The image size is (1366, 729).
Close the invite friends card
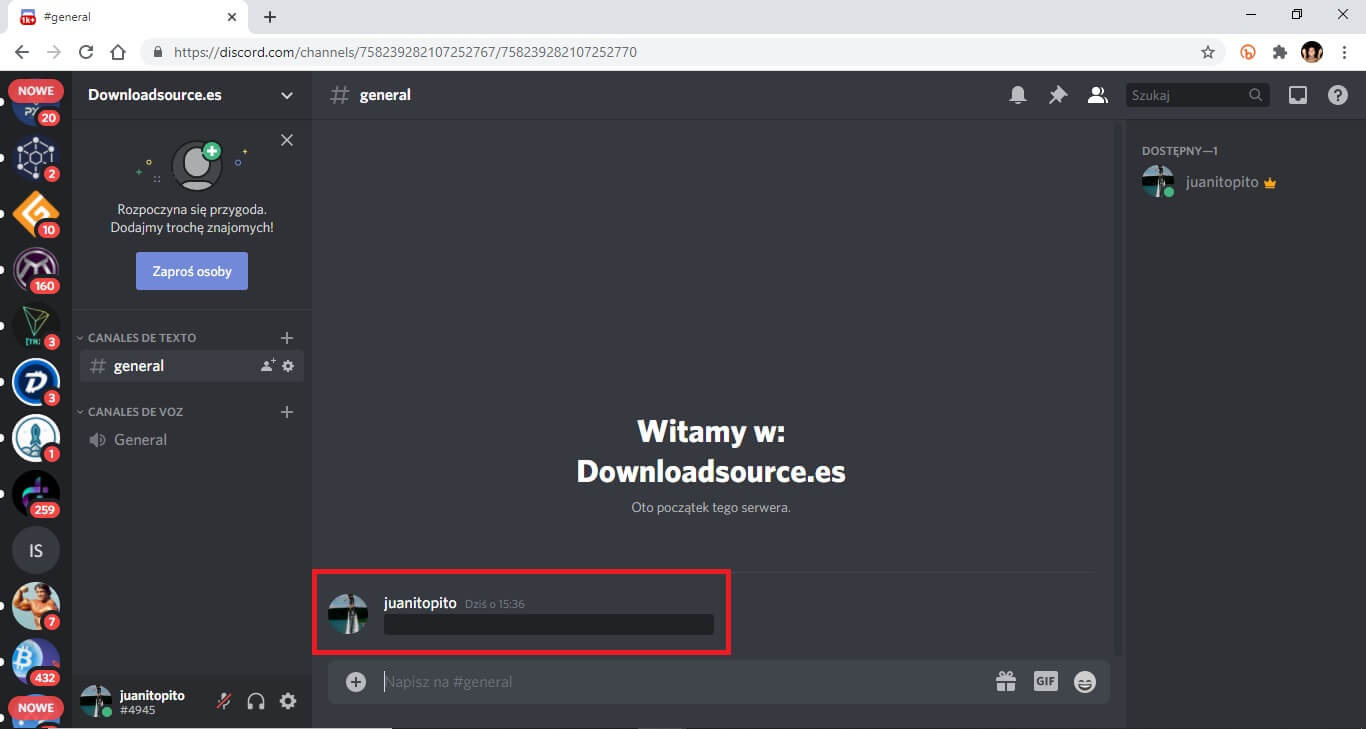287,140
